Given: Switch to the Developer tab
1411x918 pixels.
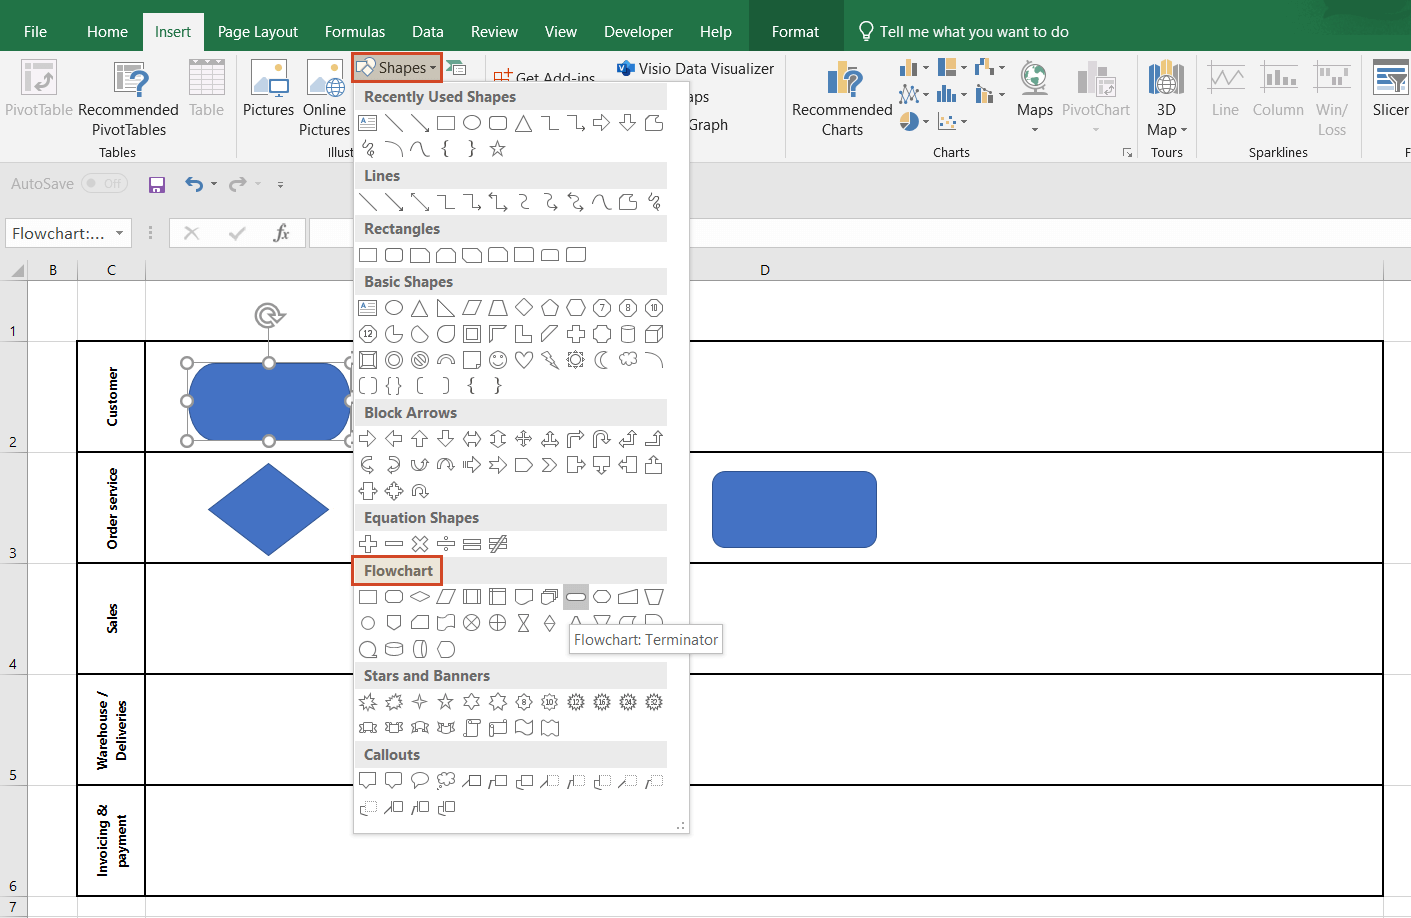Looking at the screenshot, I should 638,31.
